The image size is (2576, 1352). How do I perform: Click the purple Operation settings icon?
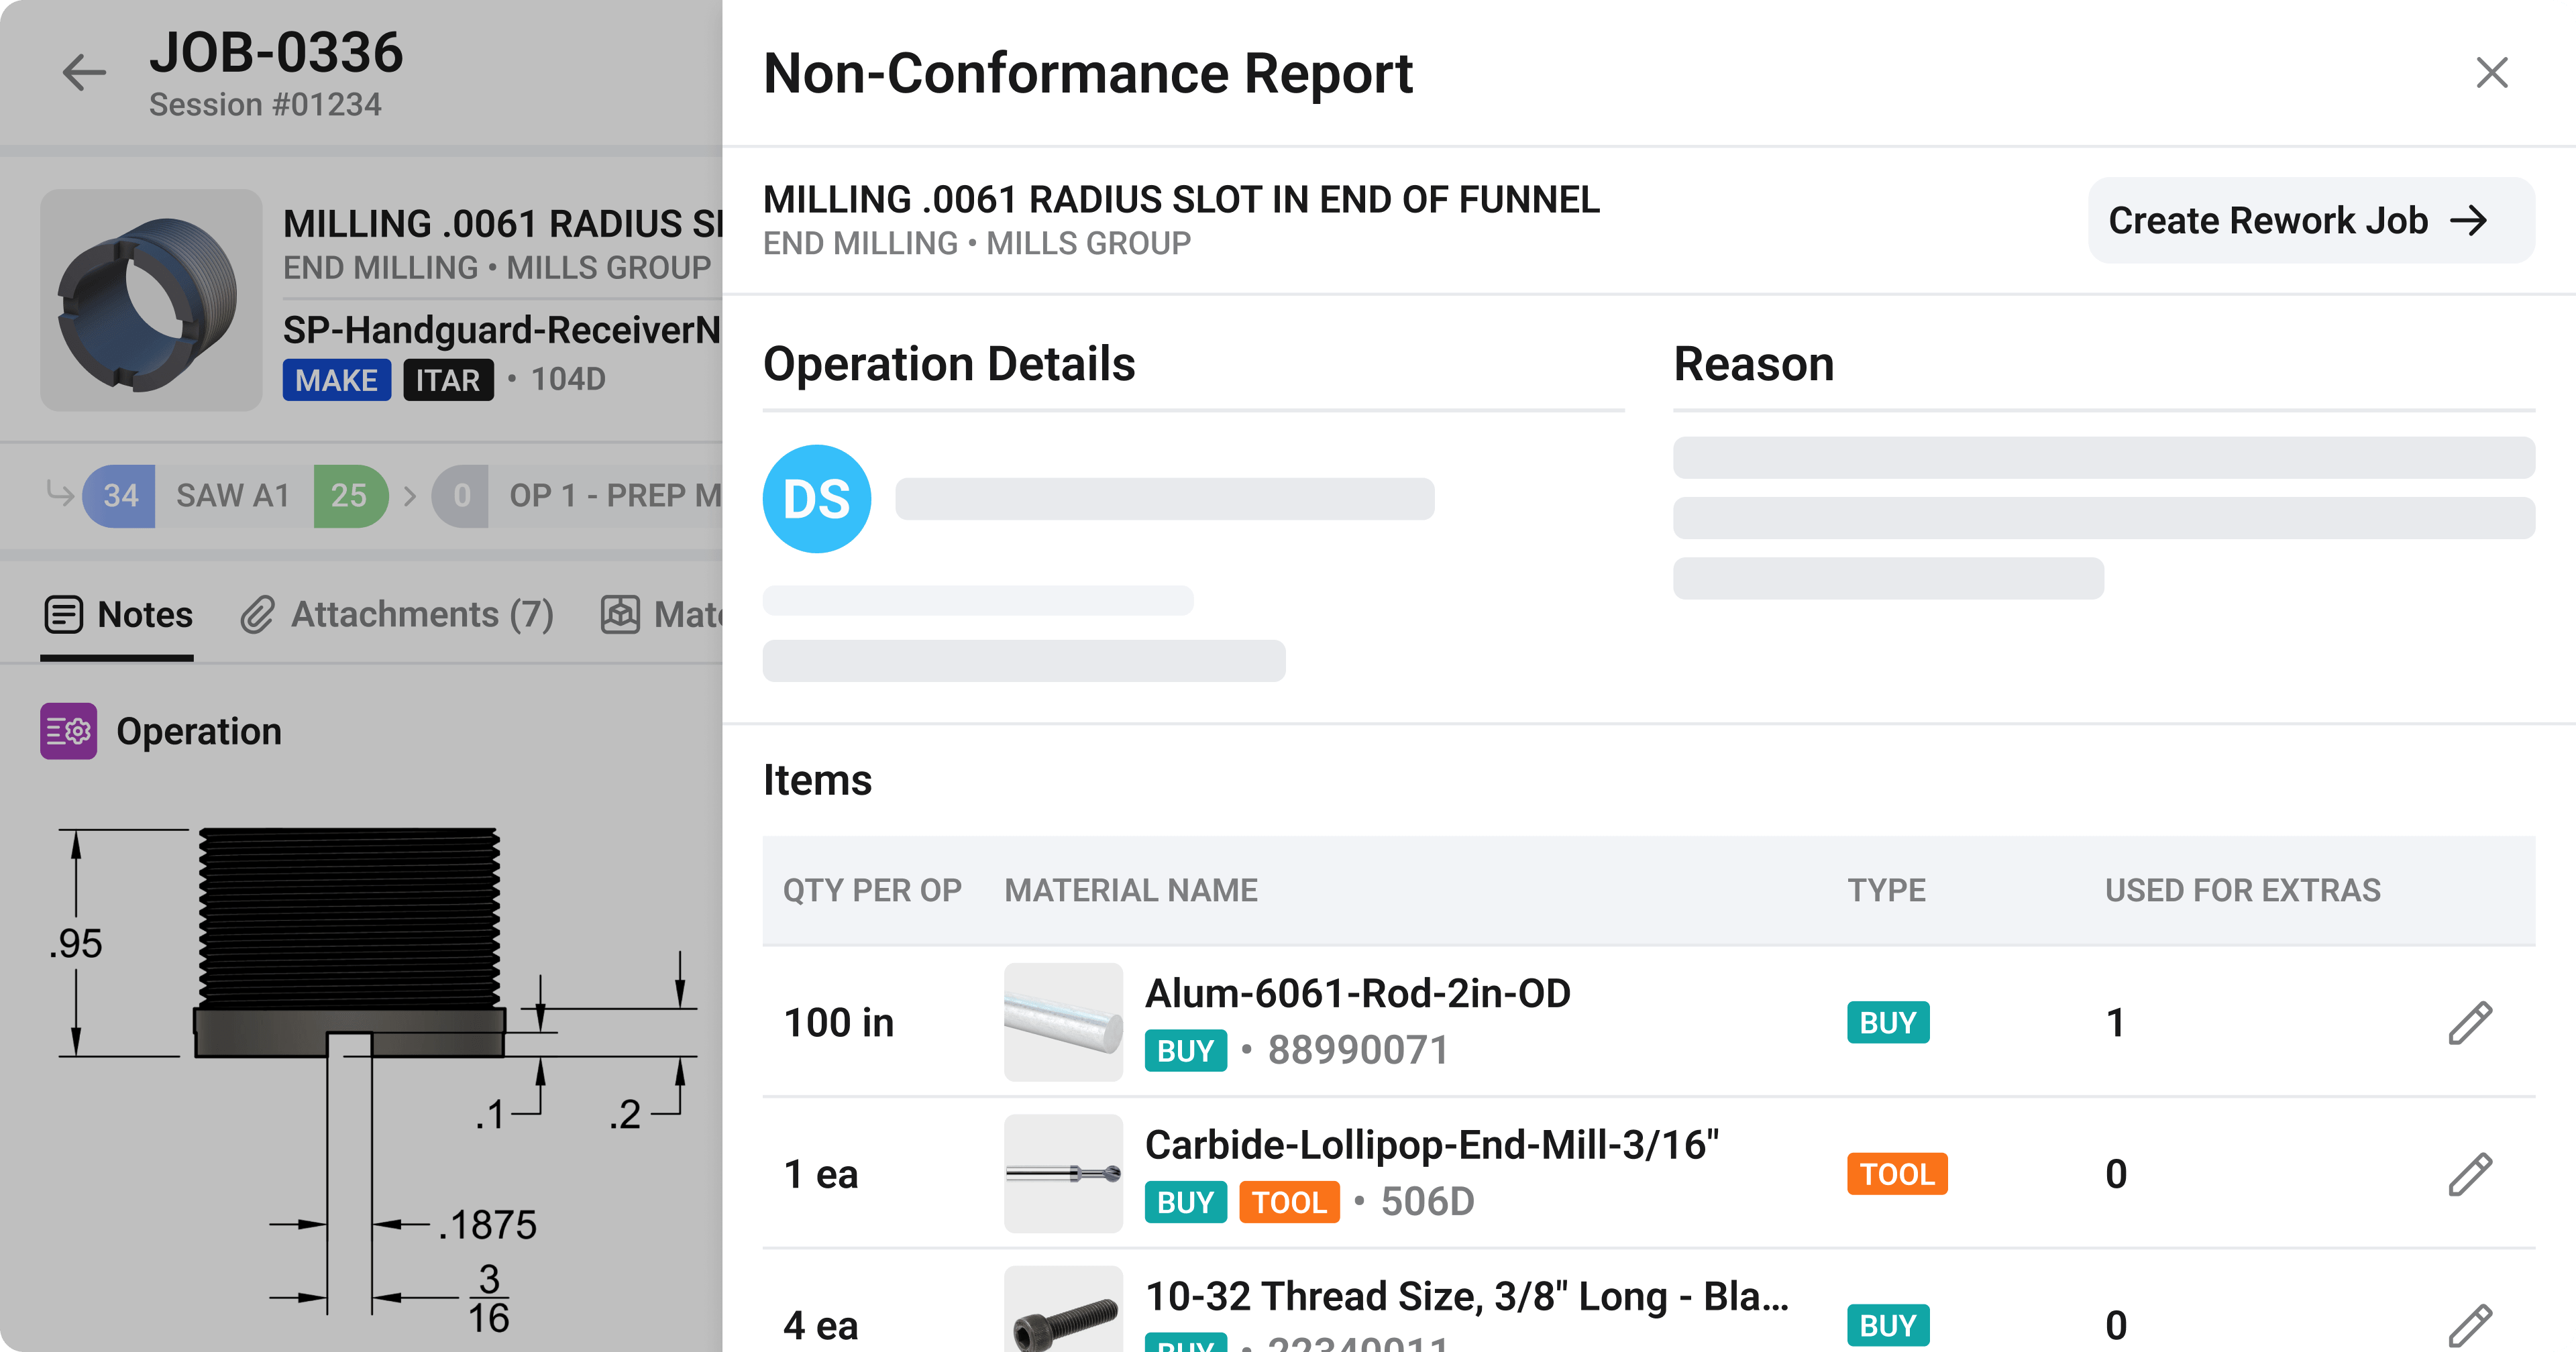point(68,731)
